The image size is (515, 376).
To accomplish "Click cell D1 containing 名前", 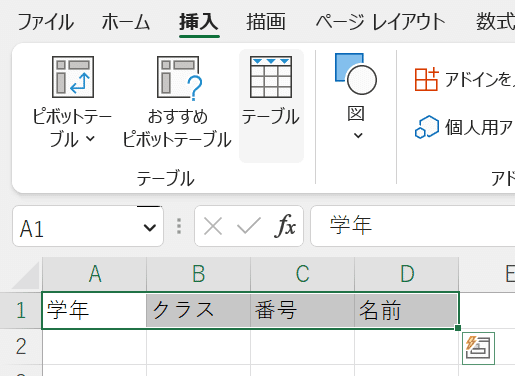I will (x=406, y=310).
